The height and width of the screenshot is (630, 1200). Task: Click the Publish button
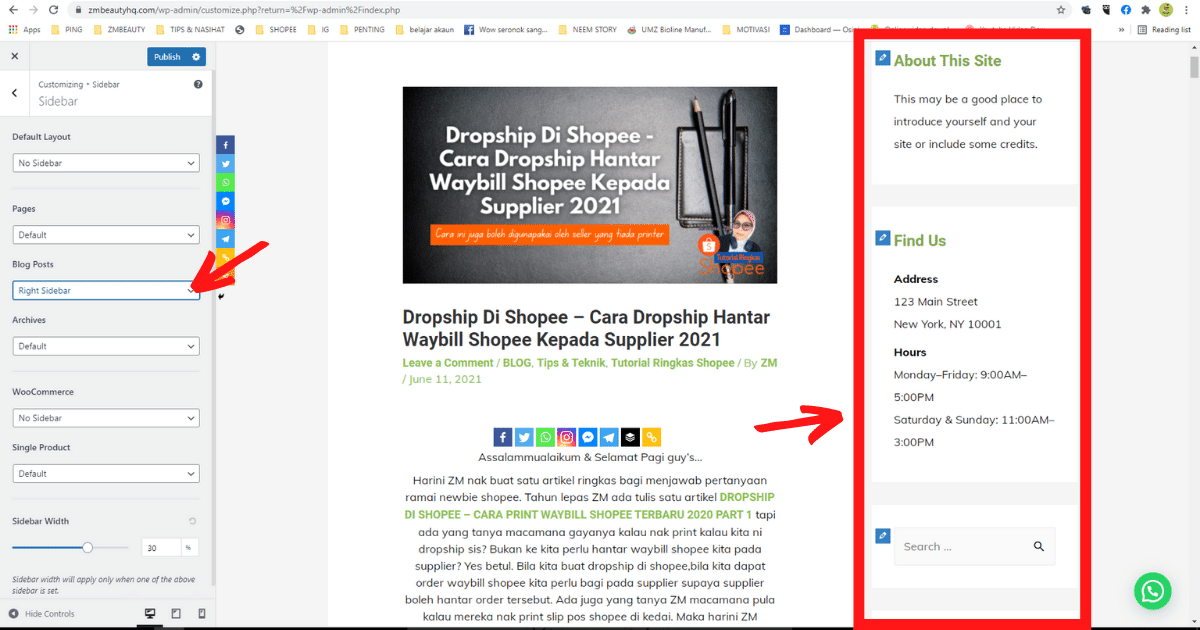[167, 57]
